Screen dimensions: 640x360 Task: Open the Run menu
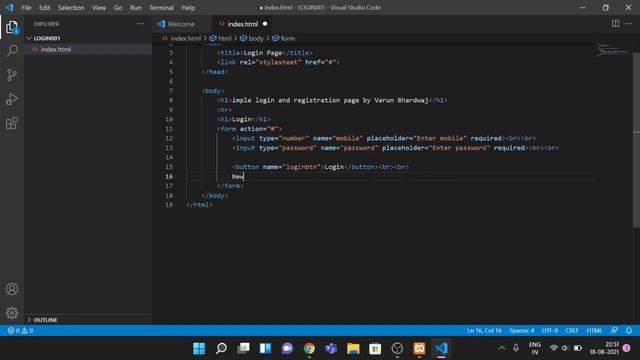coord(136,8)
